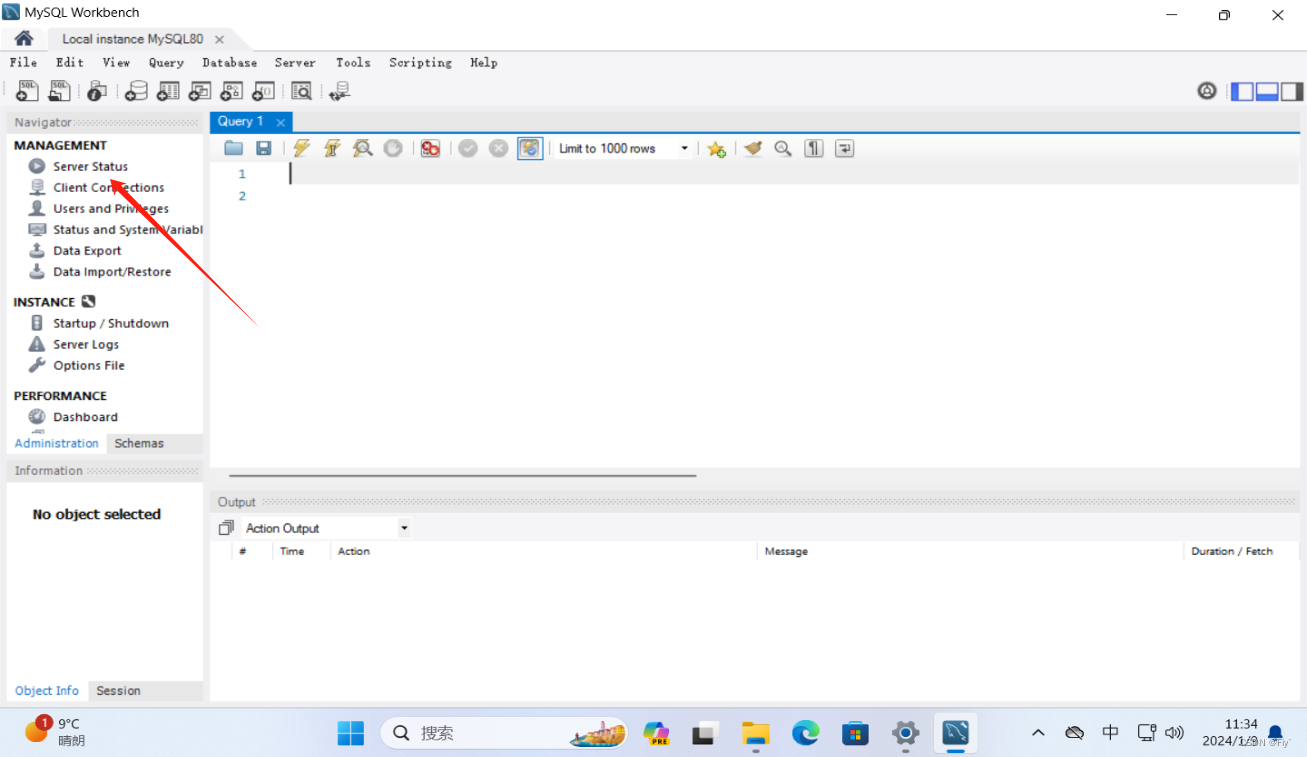Screen dimensions: 1307x757
Task: Open File Explorer from taskbar
Action: 756,733
